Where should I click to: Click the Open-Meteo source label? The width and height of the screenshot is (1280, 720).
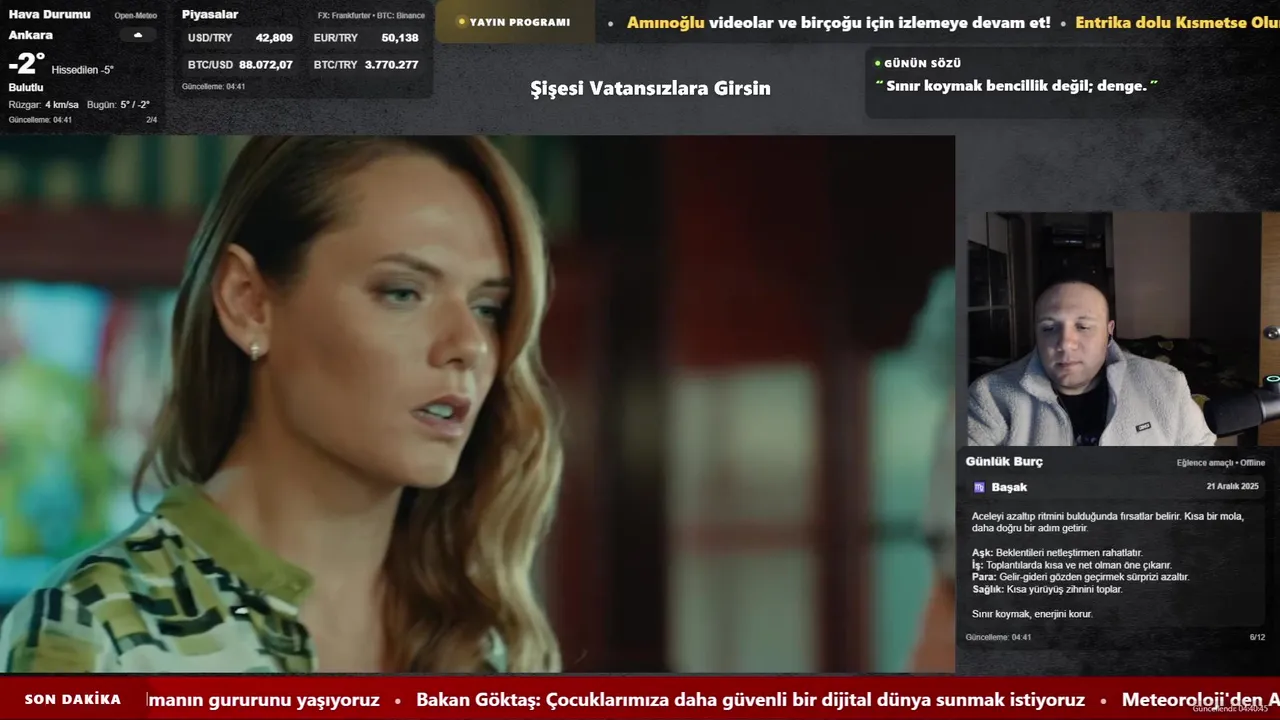135,15
